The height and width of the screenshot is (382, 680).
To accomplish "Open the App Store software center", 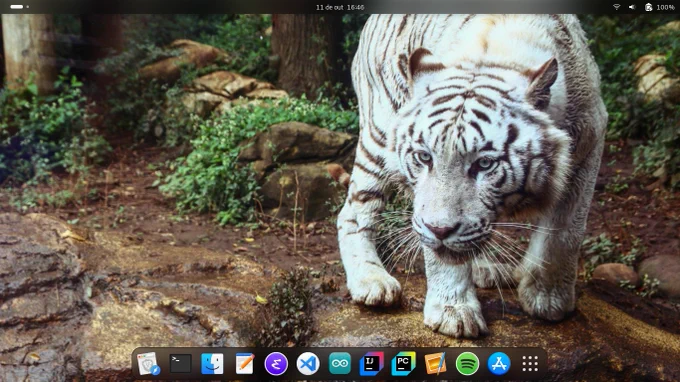I will click(x=499, y=363).
